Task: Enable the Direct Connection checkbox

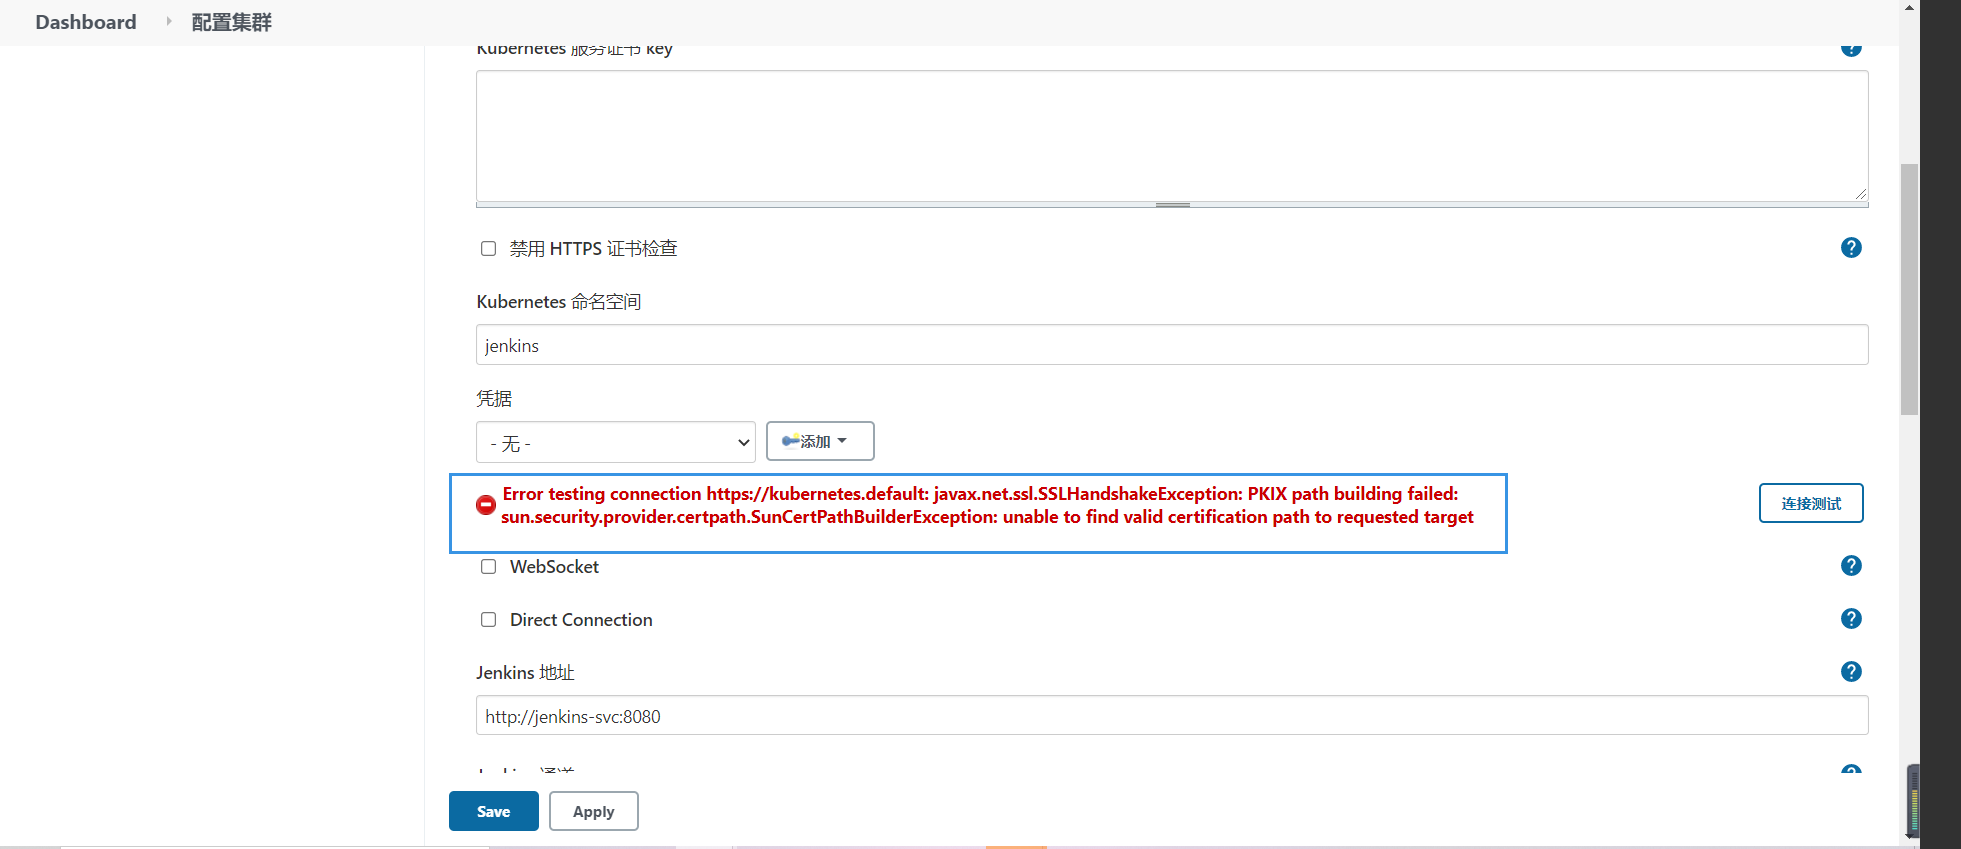Action: point(488,619)
